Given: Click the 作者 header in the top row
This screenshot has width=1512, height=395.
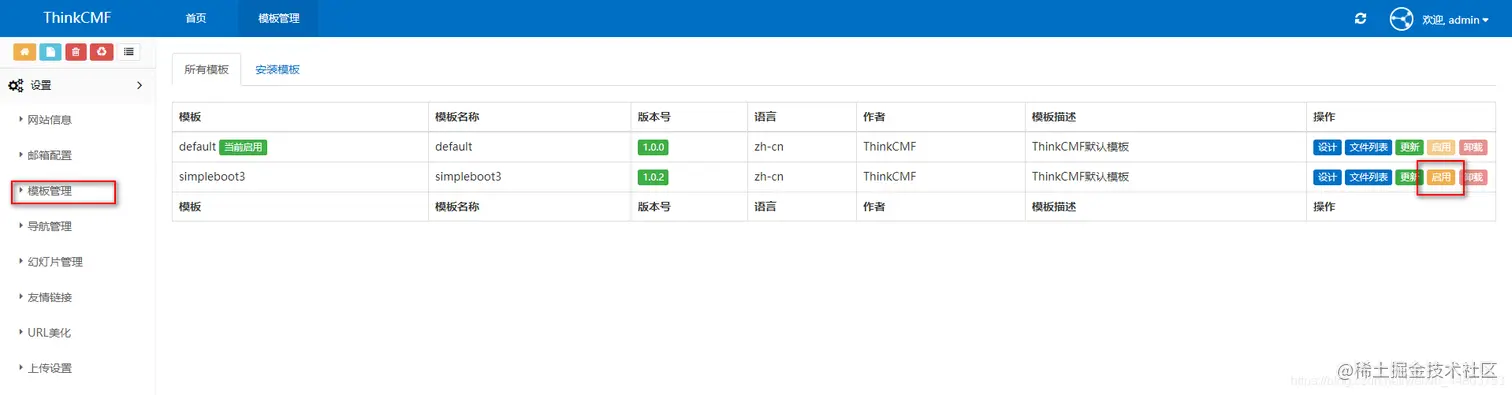Looking at the screenshot, I should pos(874,117).
